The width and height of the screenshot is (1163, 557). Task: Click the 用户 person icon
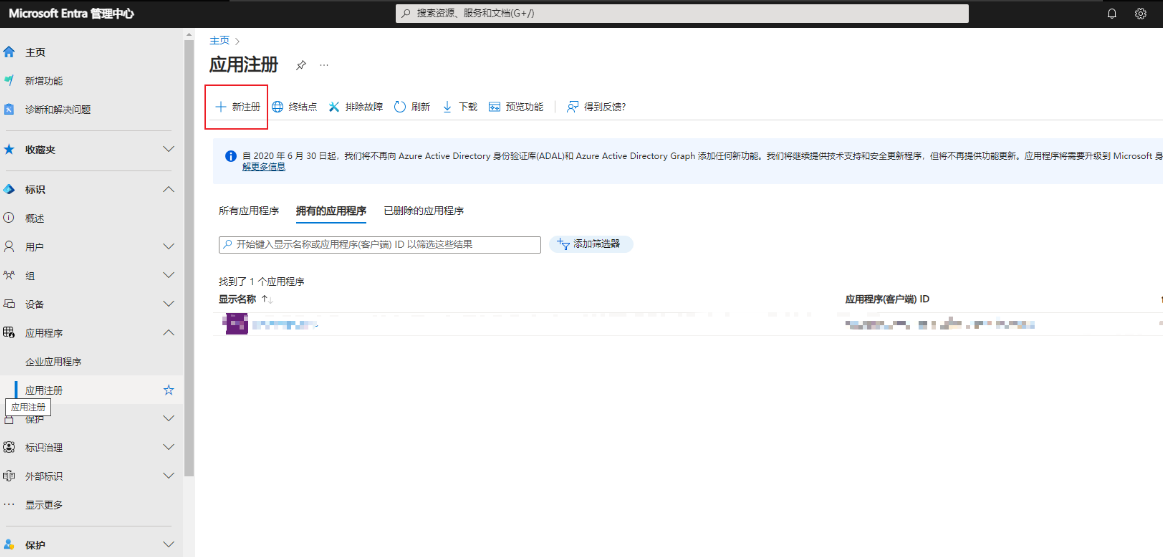[x=9, y=246]
